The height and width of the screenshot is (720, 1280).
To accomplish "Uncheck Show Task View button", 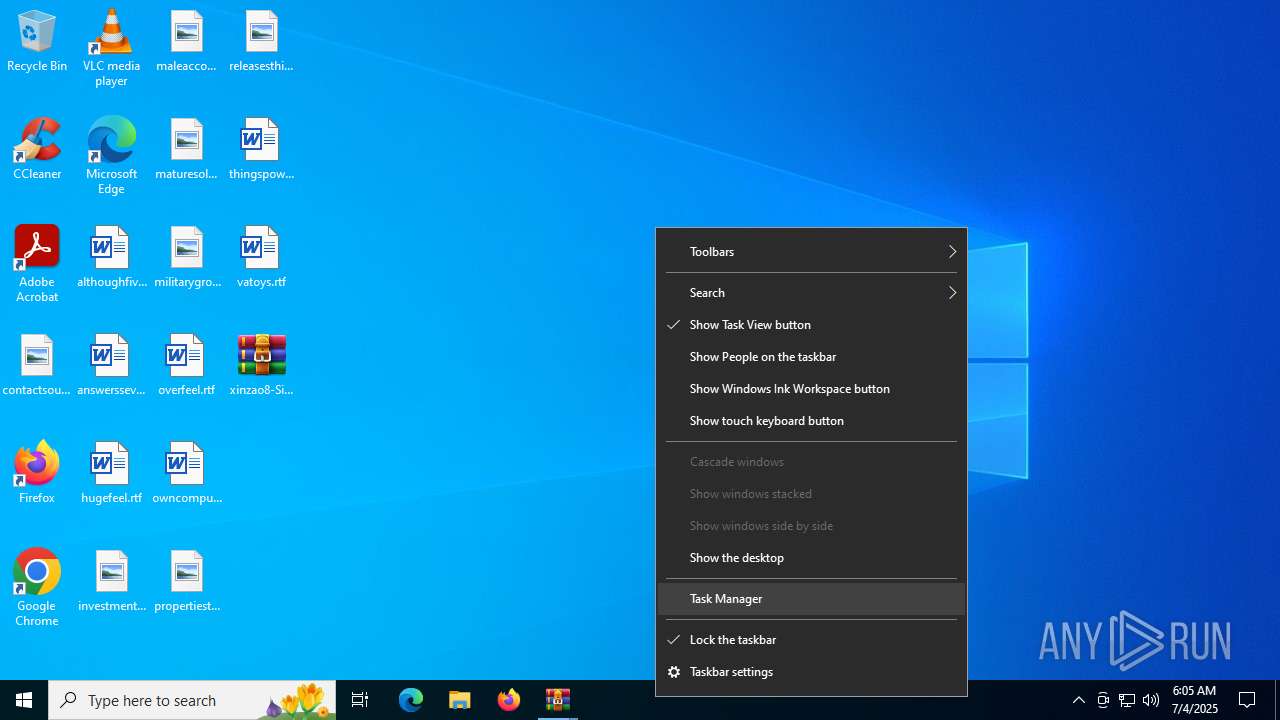I will coord(811,325).
